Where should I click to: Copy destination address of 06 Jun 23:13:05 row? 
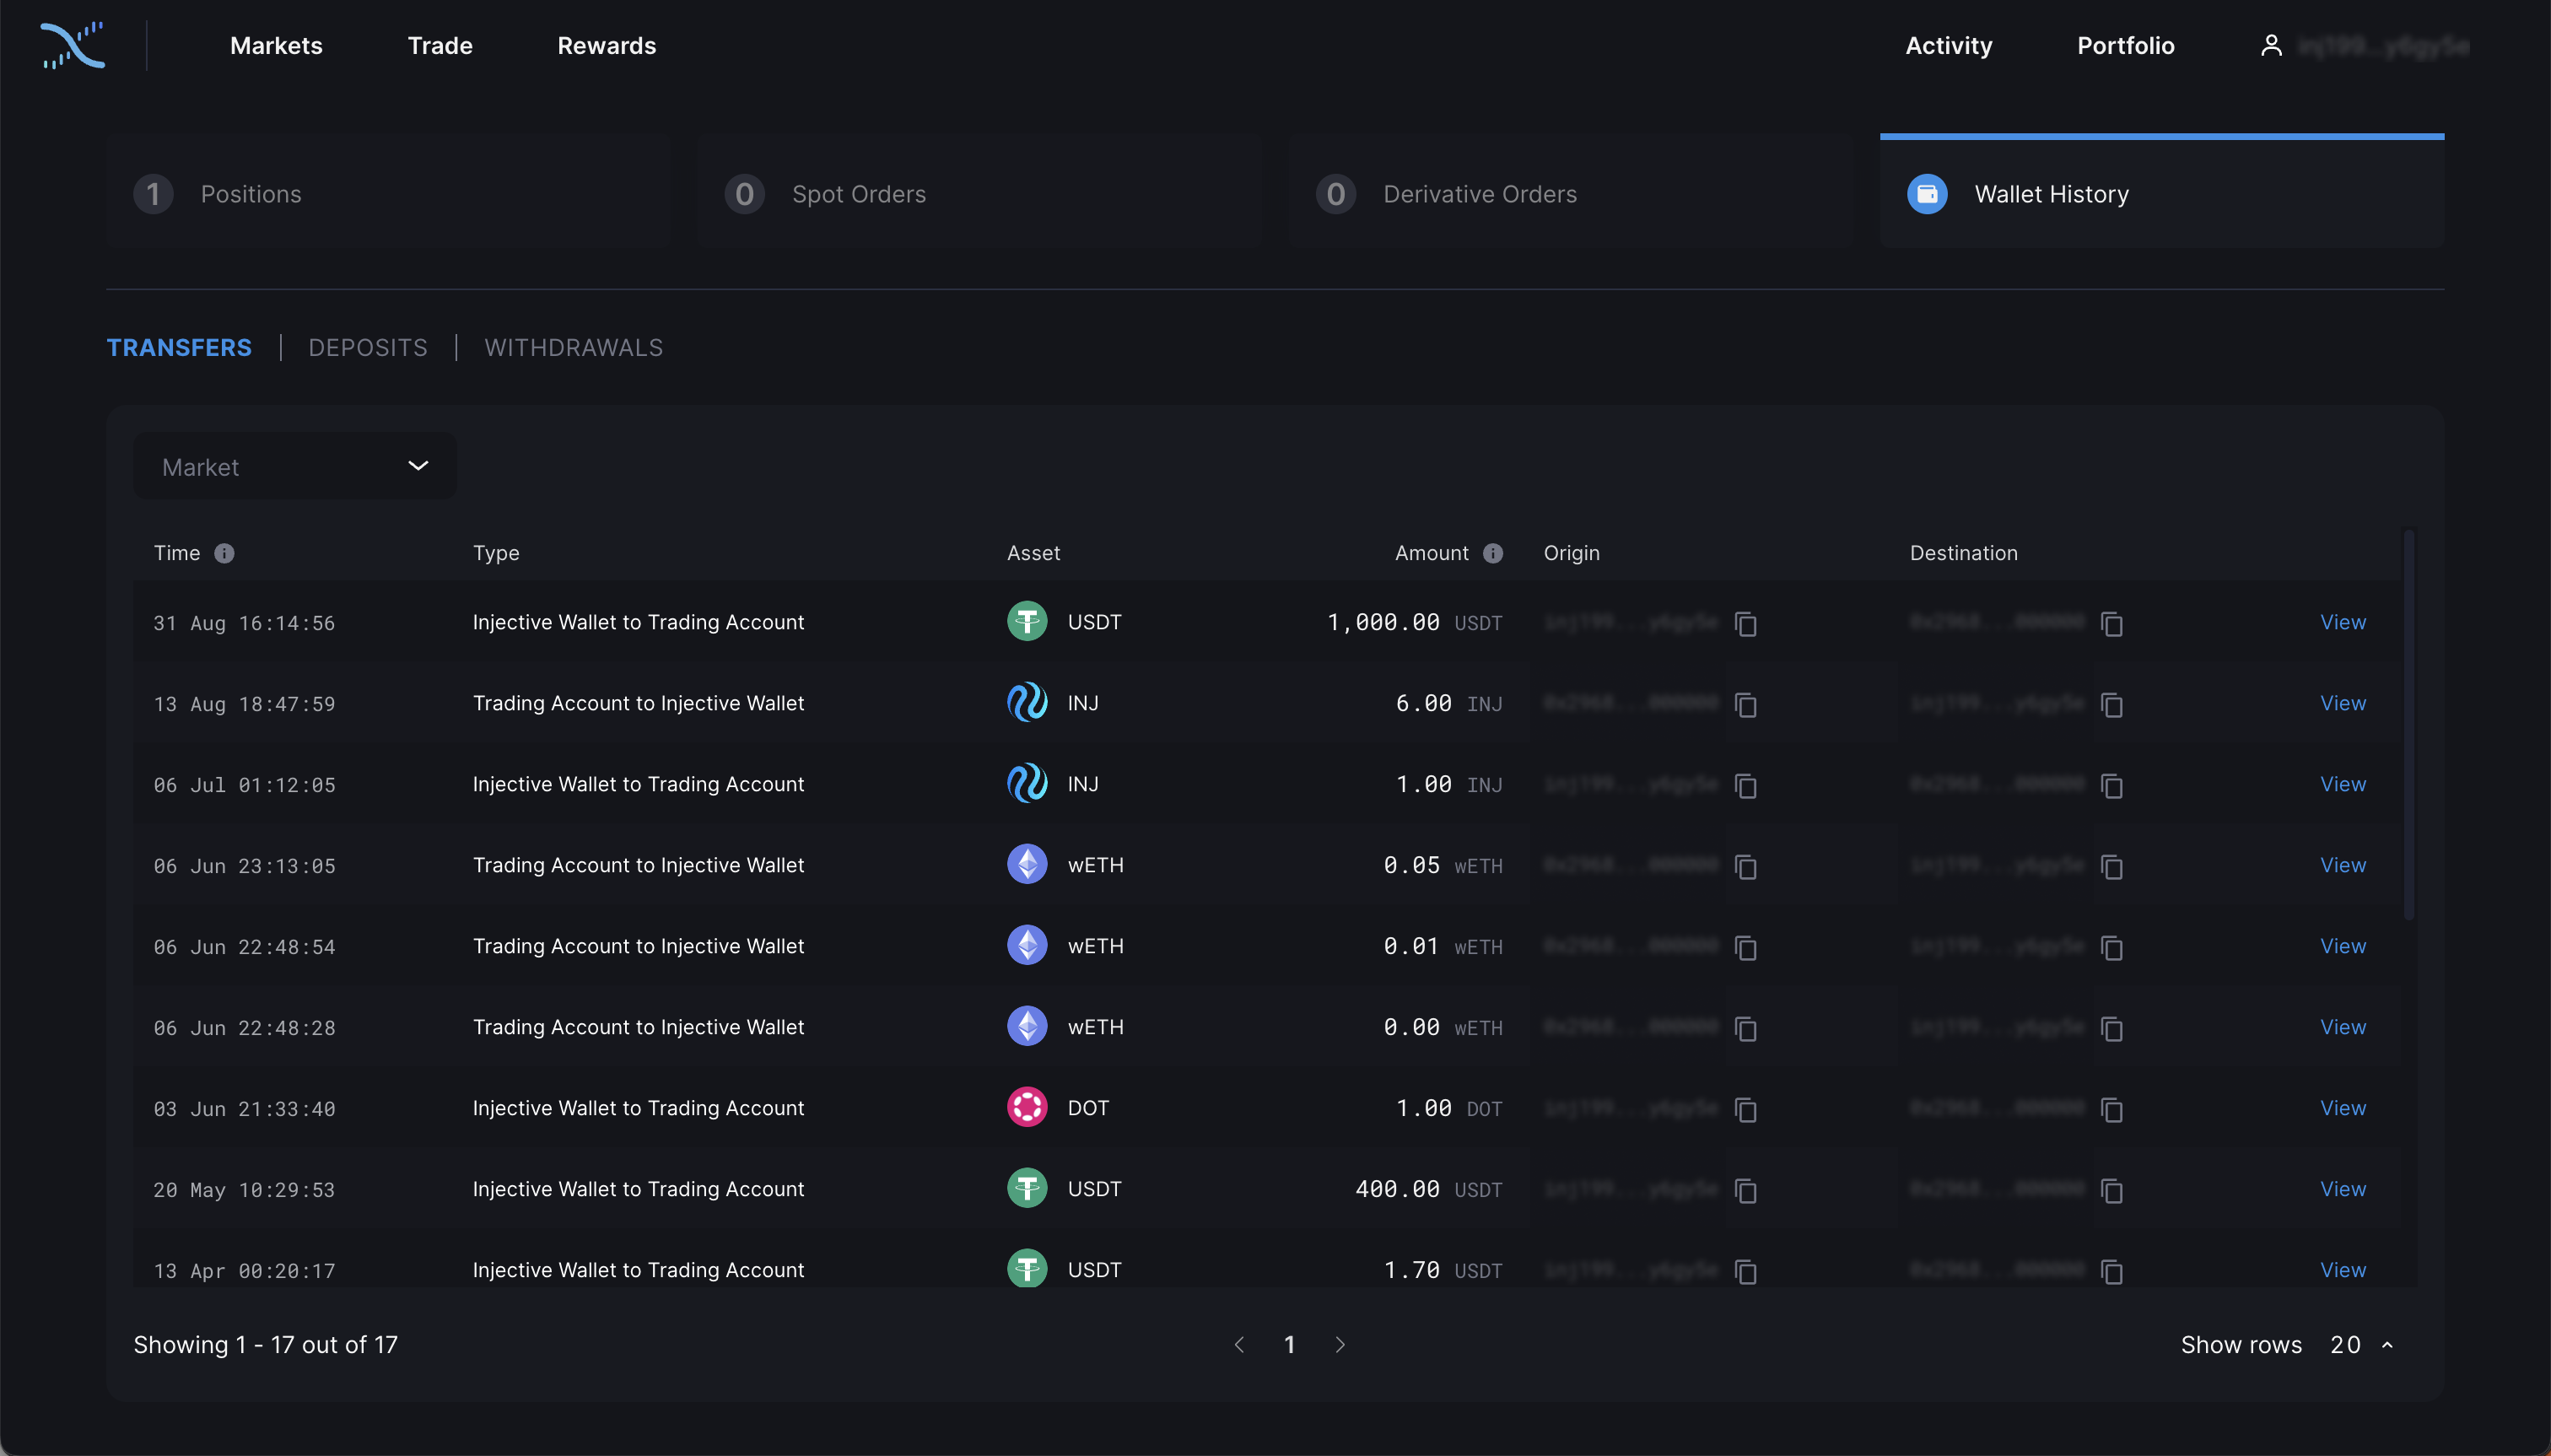pyautogui.click(x=2112, y=867)
